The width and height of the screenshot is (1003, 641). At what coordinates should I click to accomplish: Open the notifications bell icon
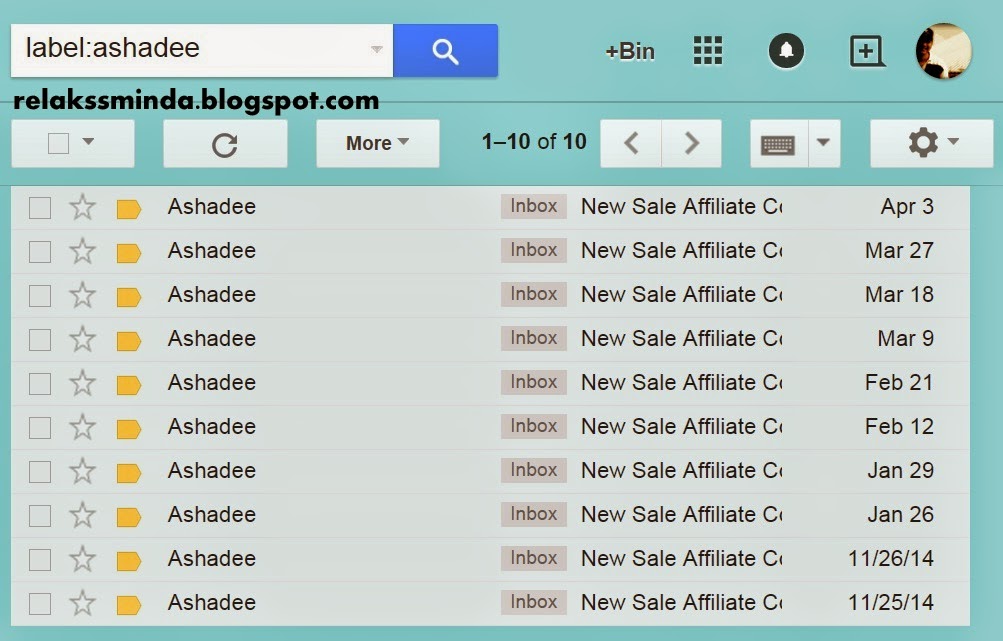pos(786,51)
